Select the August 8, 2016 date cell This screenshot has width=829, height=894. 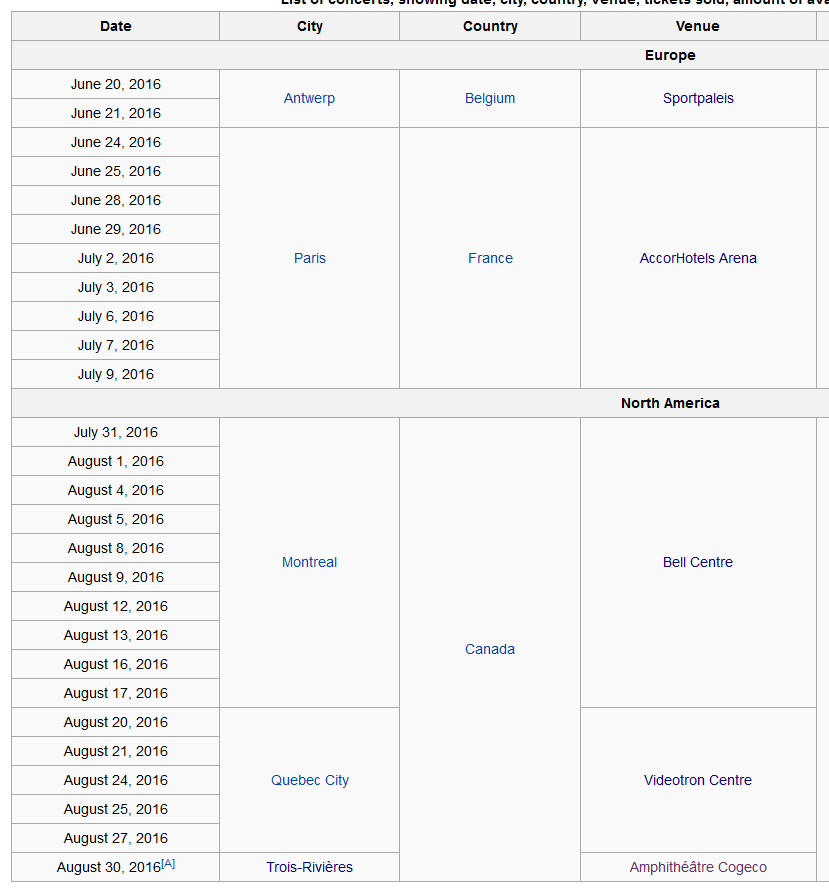click(116, 548)
